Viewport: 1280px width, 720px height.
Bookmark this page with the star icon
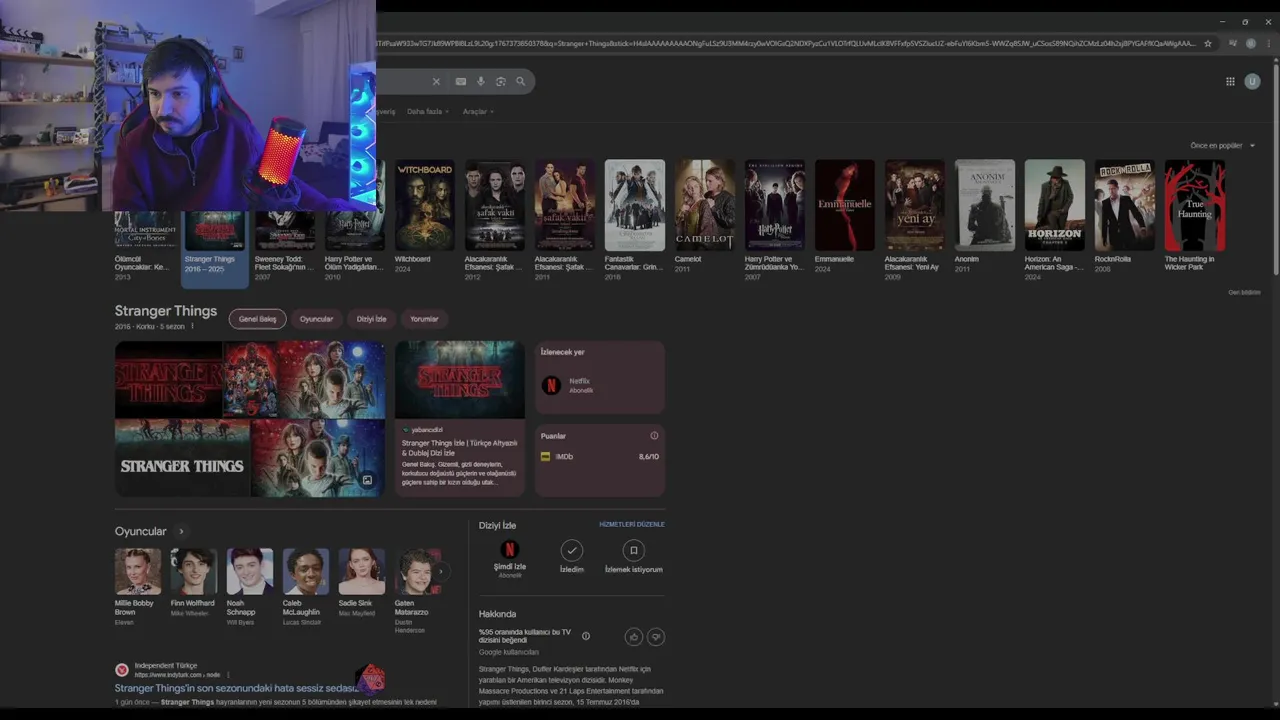pyautogui.click(x=1208, y=44)
